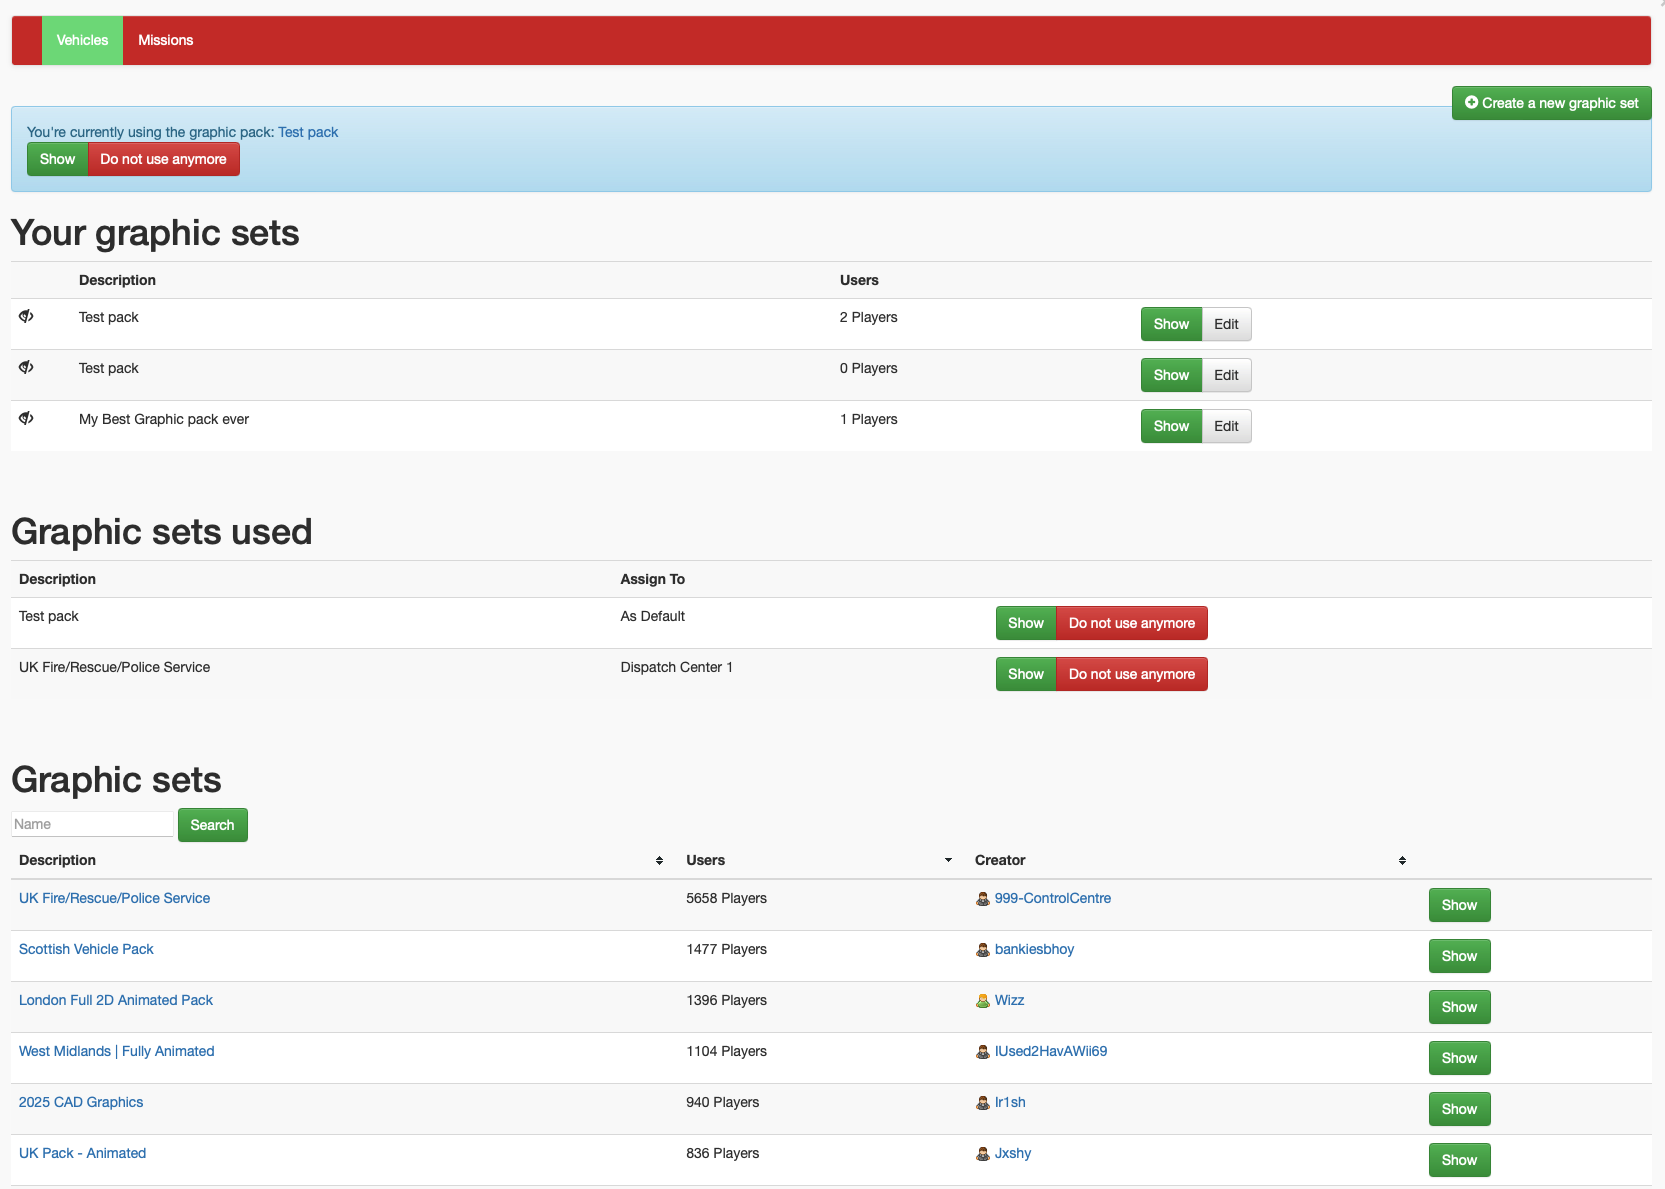Toggle visibility icon for My Best Graphic pack ever
Screen dimensions: 1665x1189
(x=26, y=419)
